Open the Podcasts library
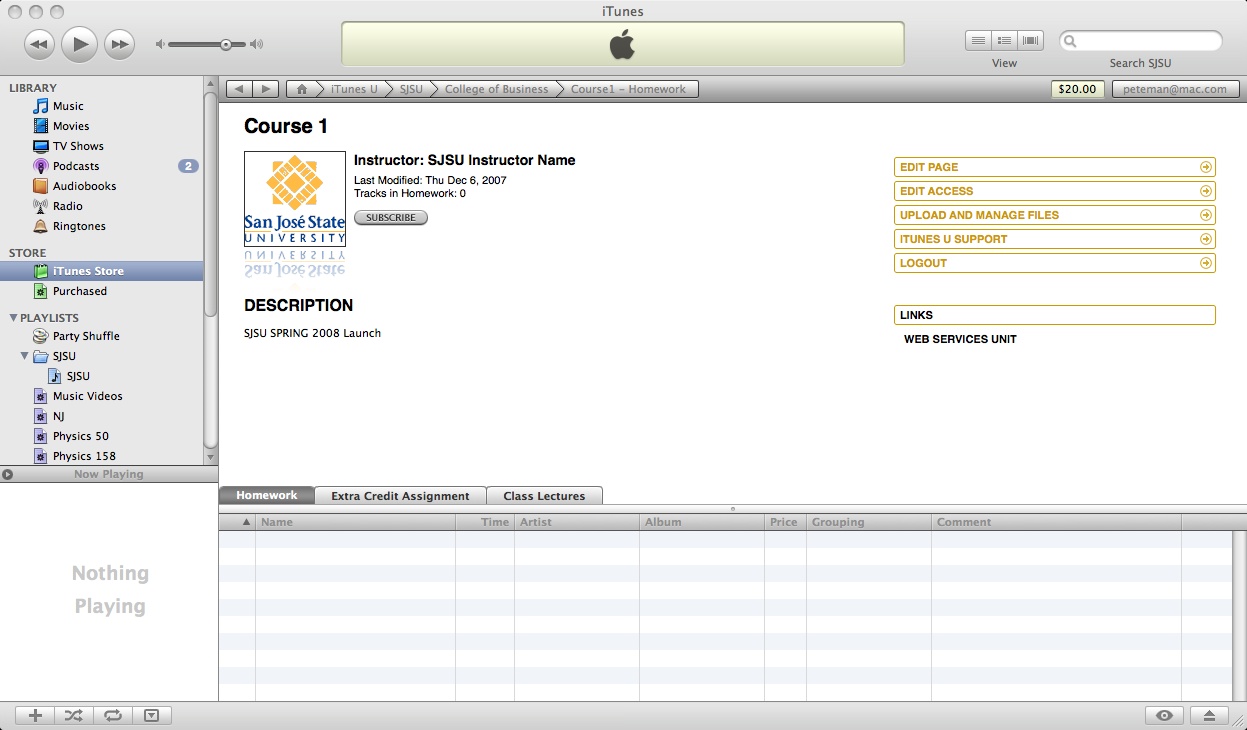Viewport: 1247px width, 730px height. pyautogui.click(x=75, y=166)
